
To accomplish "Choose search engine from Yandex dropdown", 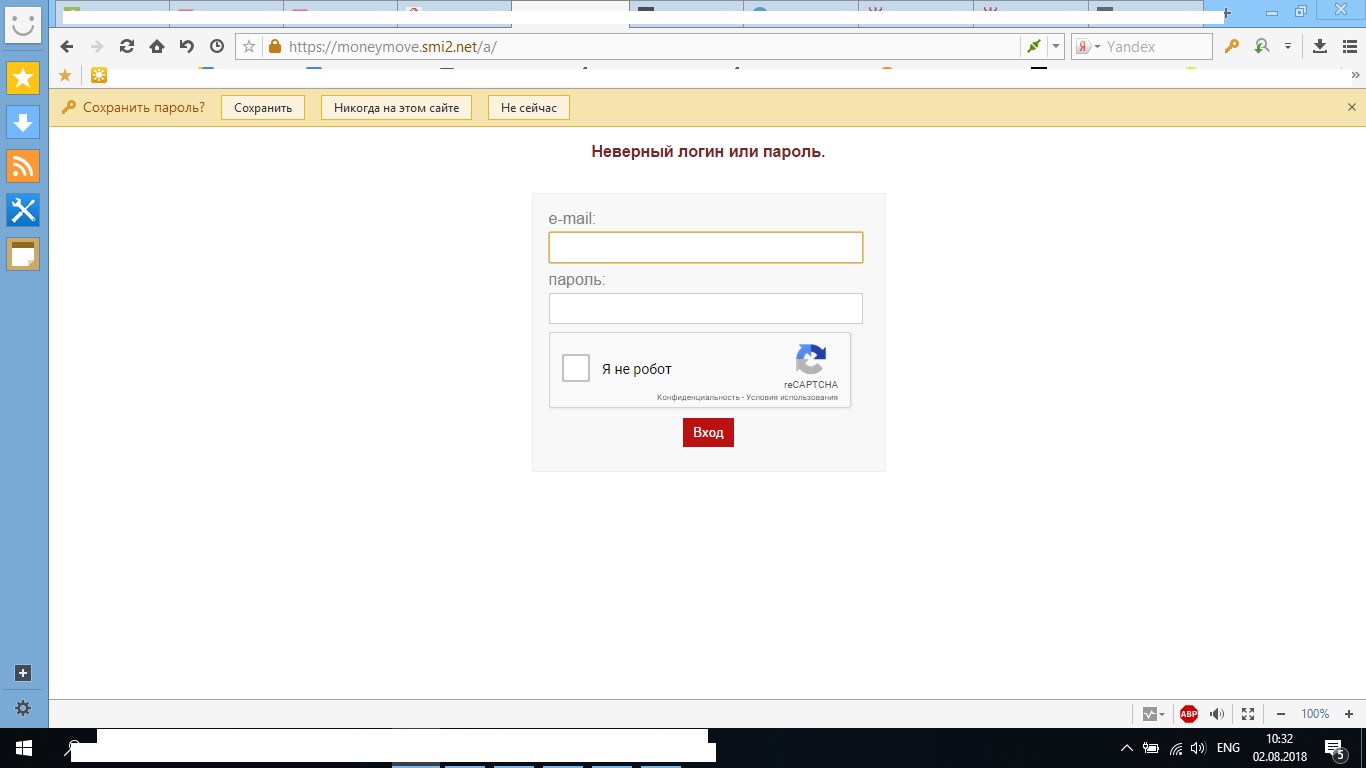I will coord(1088,47).
